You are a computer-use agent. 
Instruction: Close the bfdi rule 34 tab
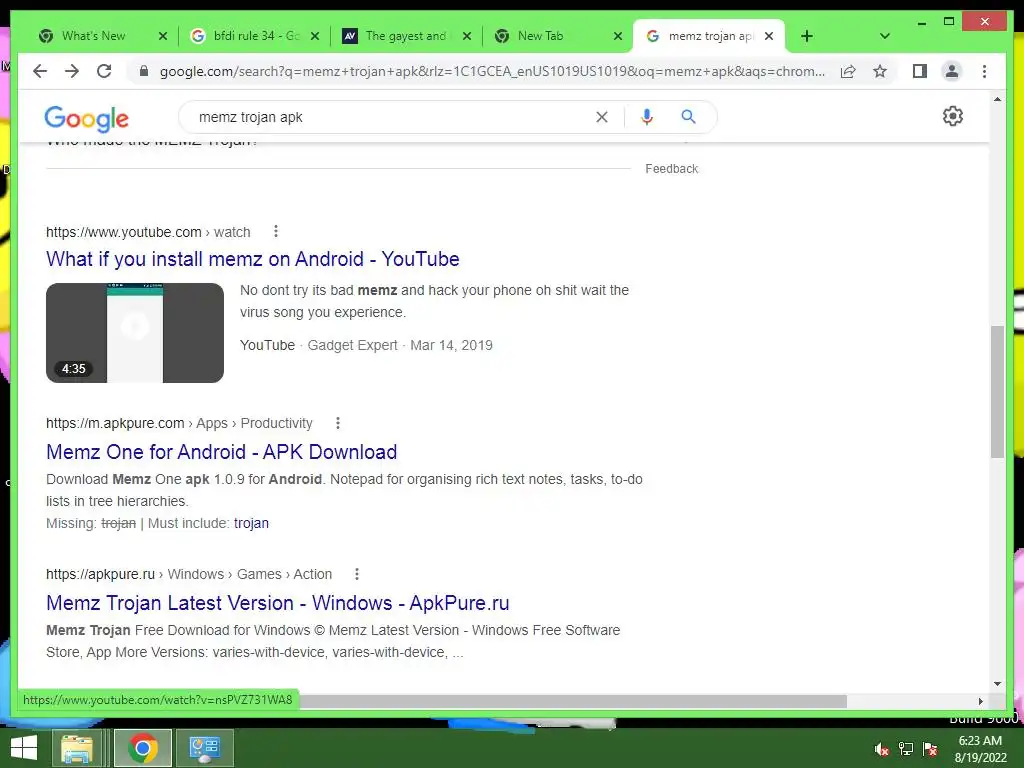pyautogui.click(x=315, y=37)
